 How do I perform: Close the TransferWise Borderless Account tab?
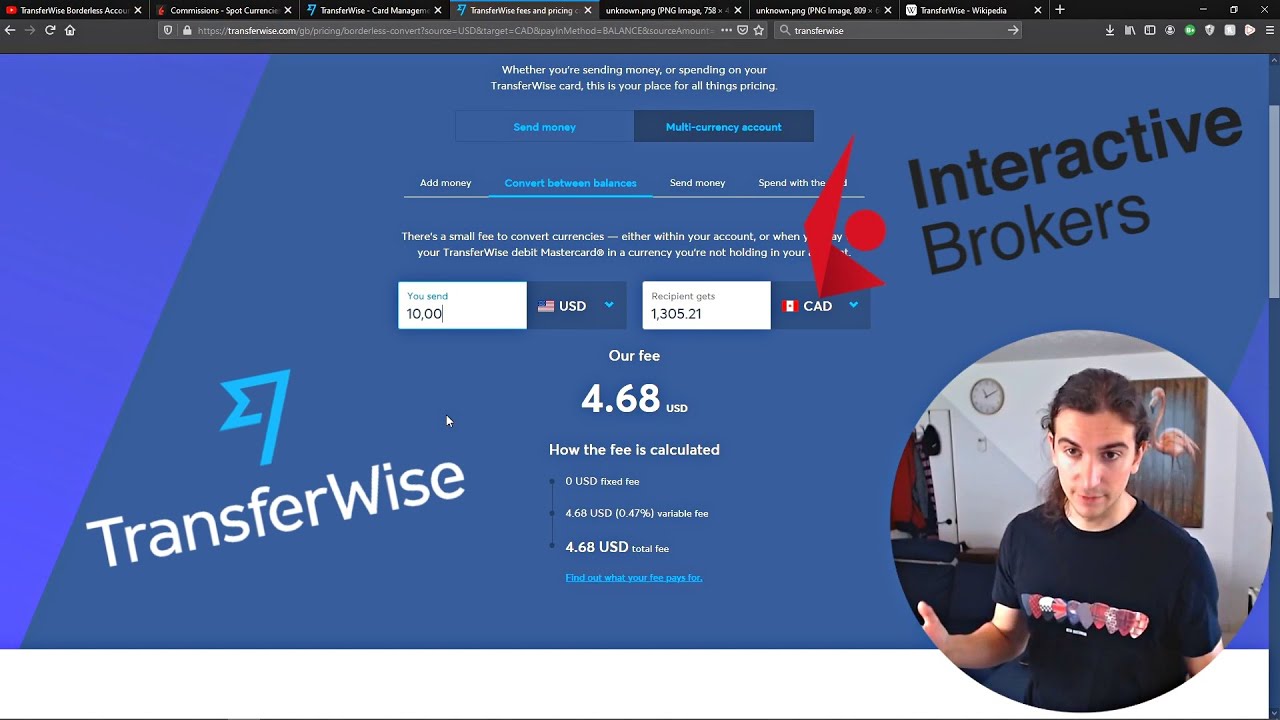pos(138,10)
